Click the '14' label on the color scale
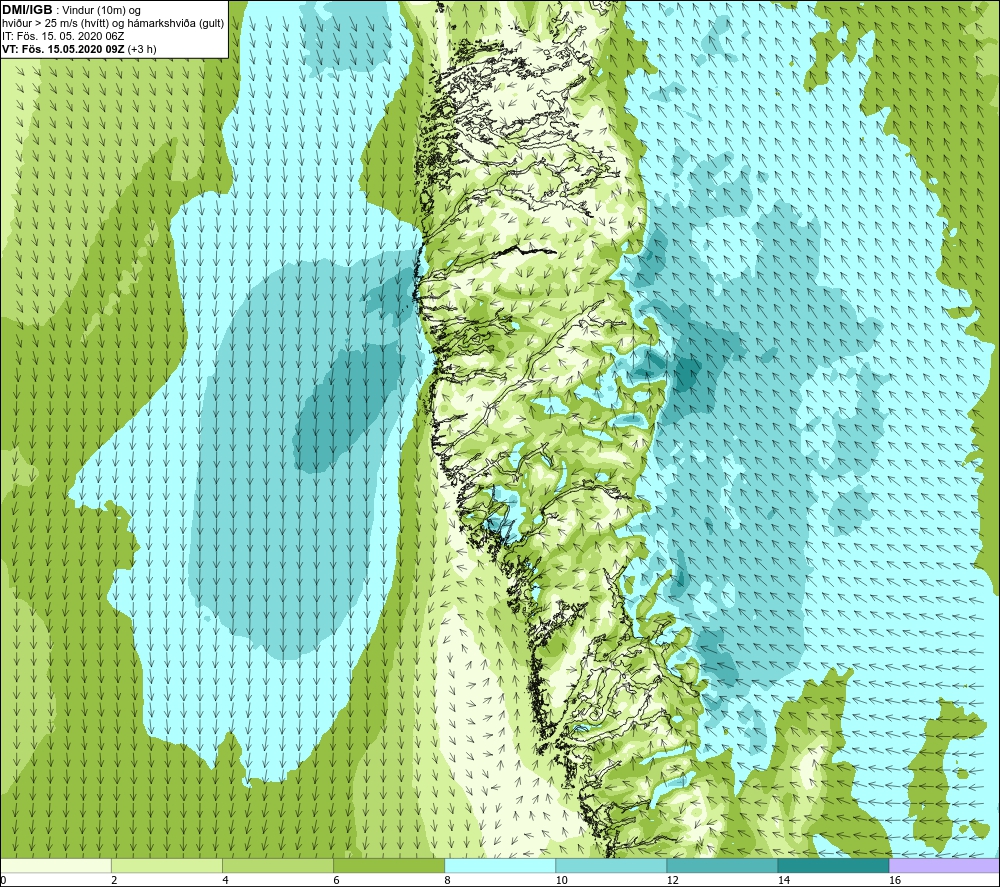This screenshot has width=1000, height=887. 783,880
